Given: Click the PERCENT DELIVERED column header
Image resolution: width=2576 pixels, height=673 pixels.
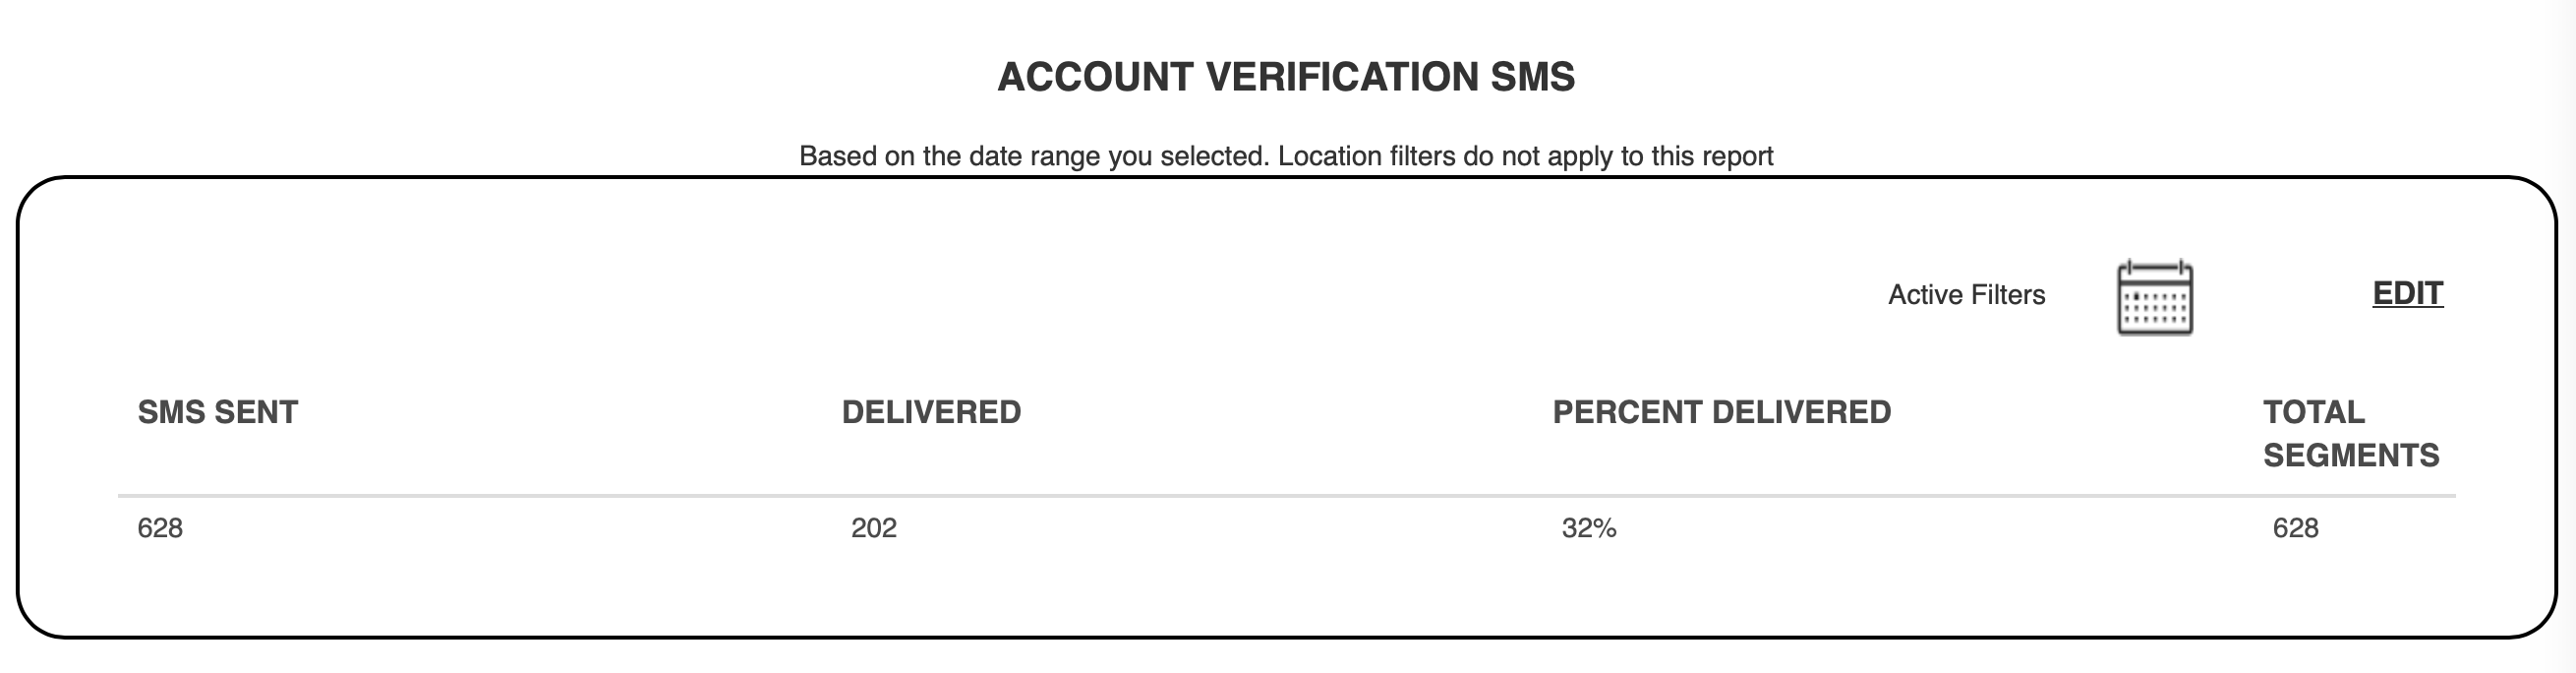Looking at the screenshot, I should point(1721,412).
